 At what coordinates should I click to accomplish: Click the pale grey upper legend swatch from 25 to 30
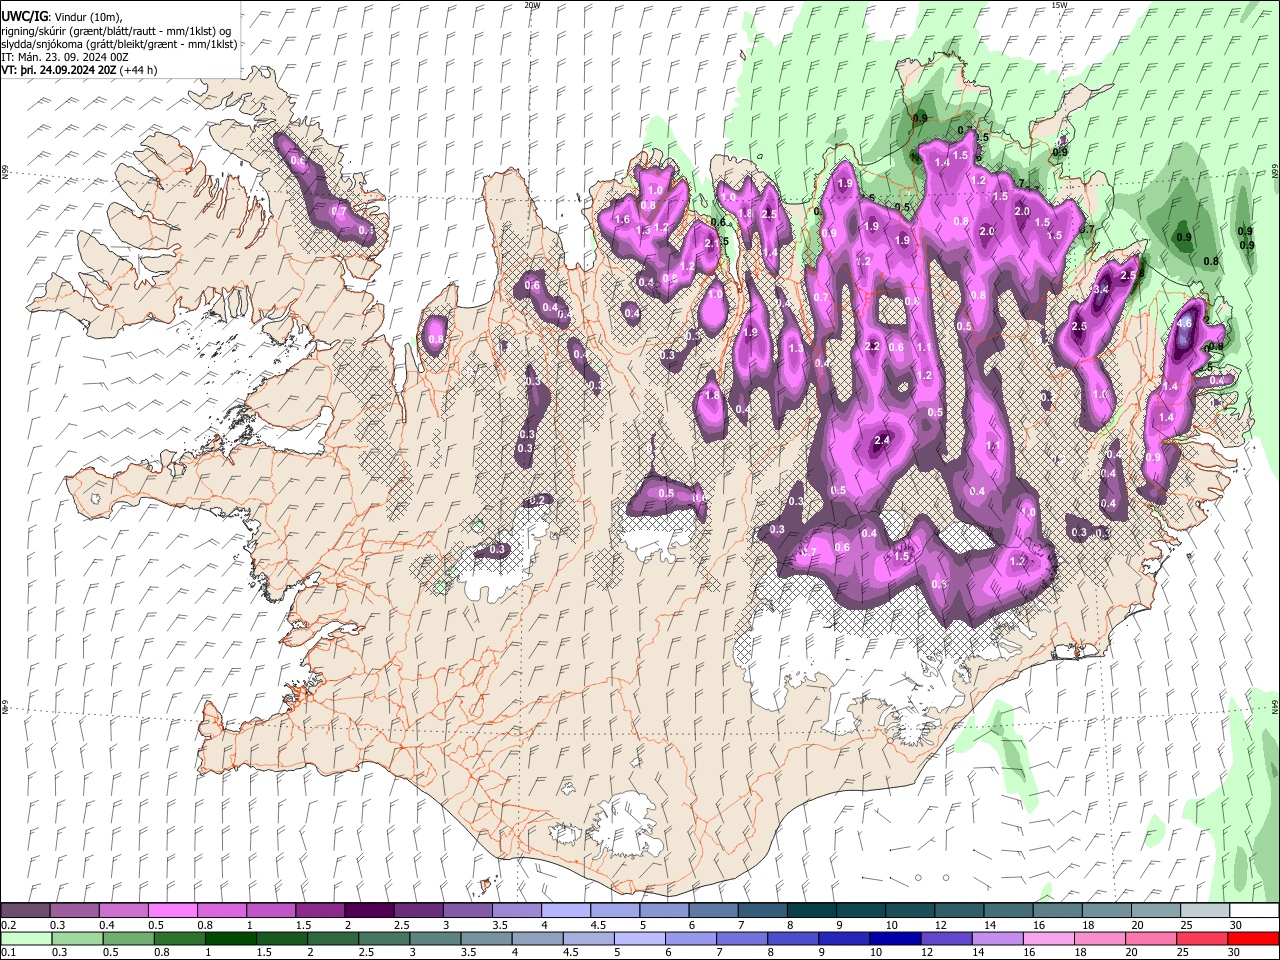click(x=1206, y=911)
